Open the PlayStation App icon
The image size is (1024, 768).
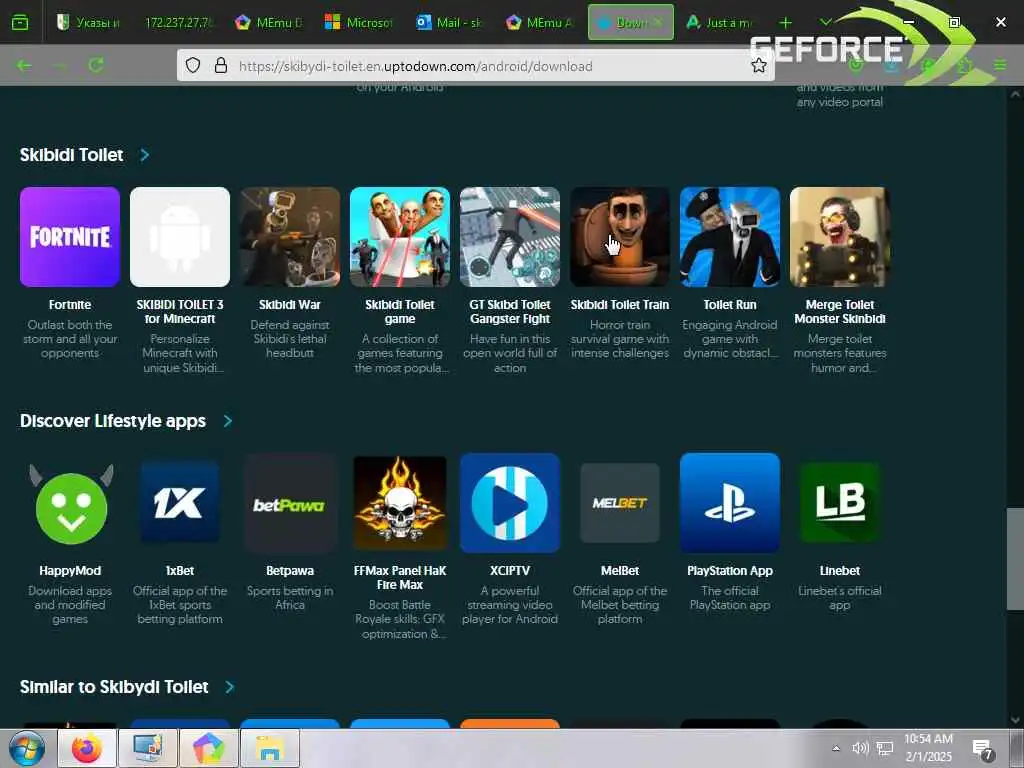730,503
